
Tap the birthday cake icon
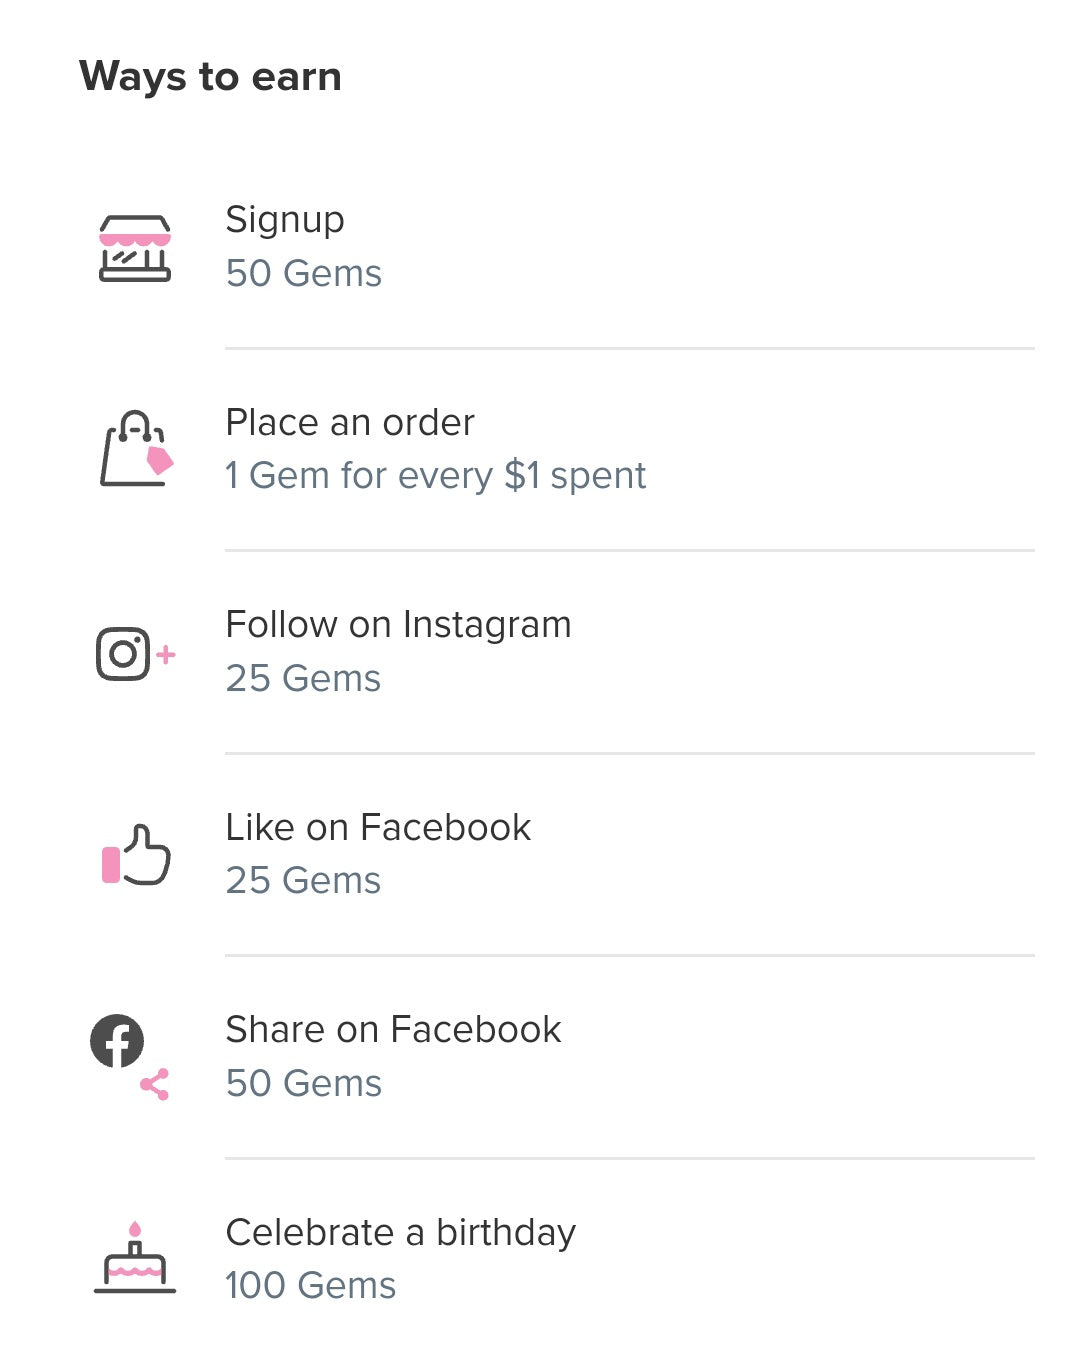point(135,1258)
